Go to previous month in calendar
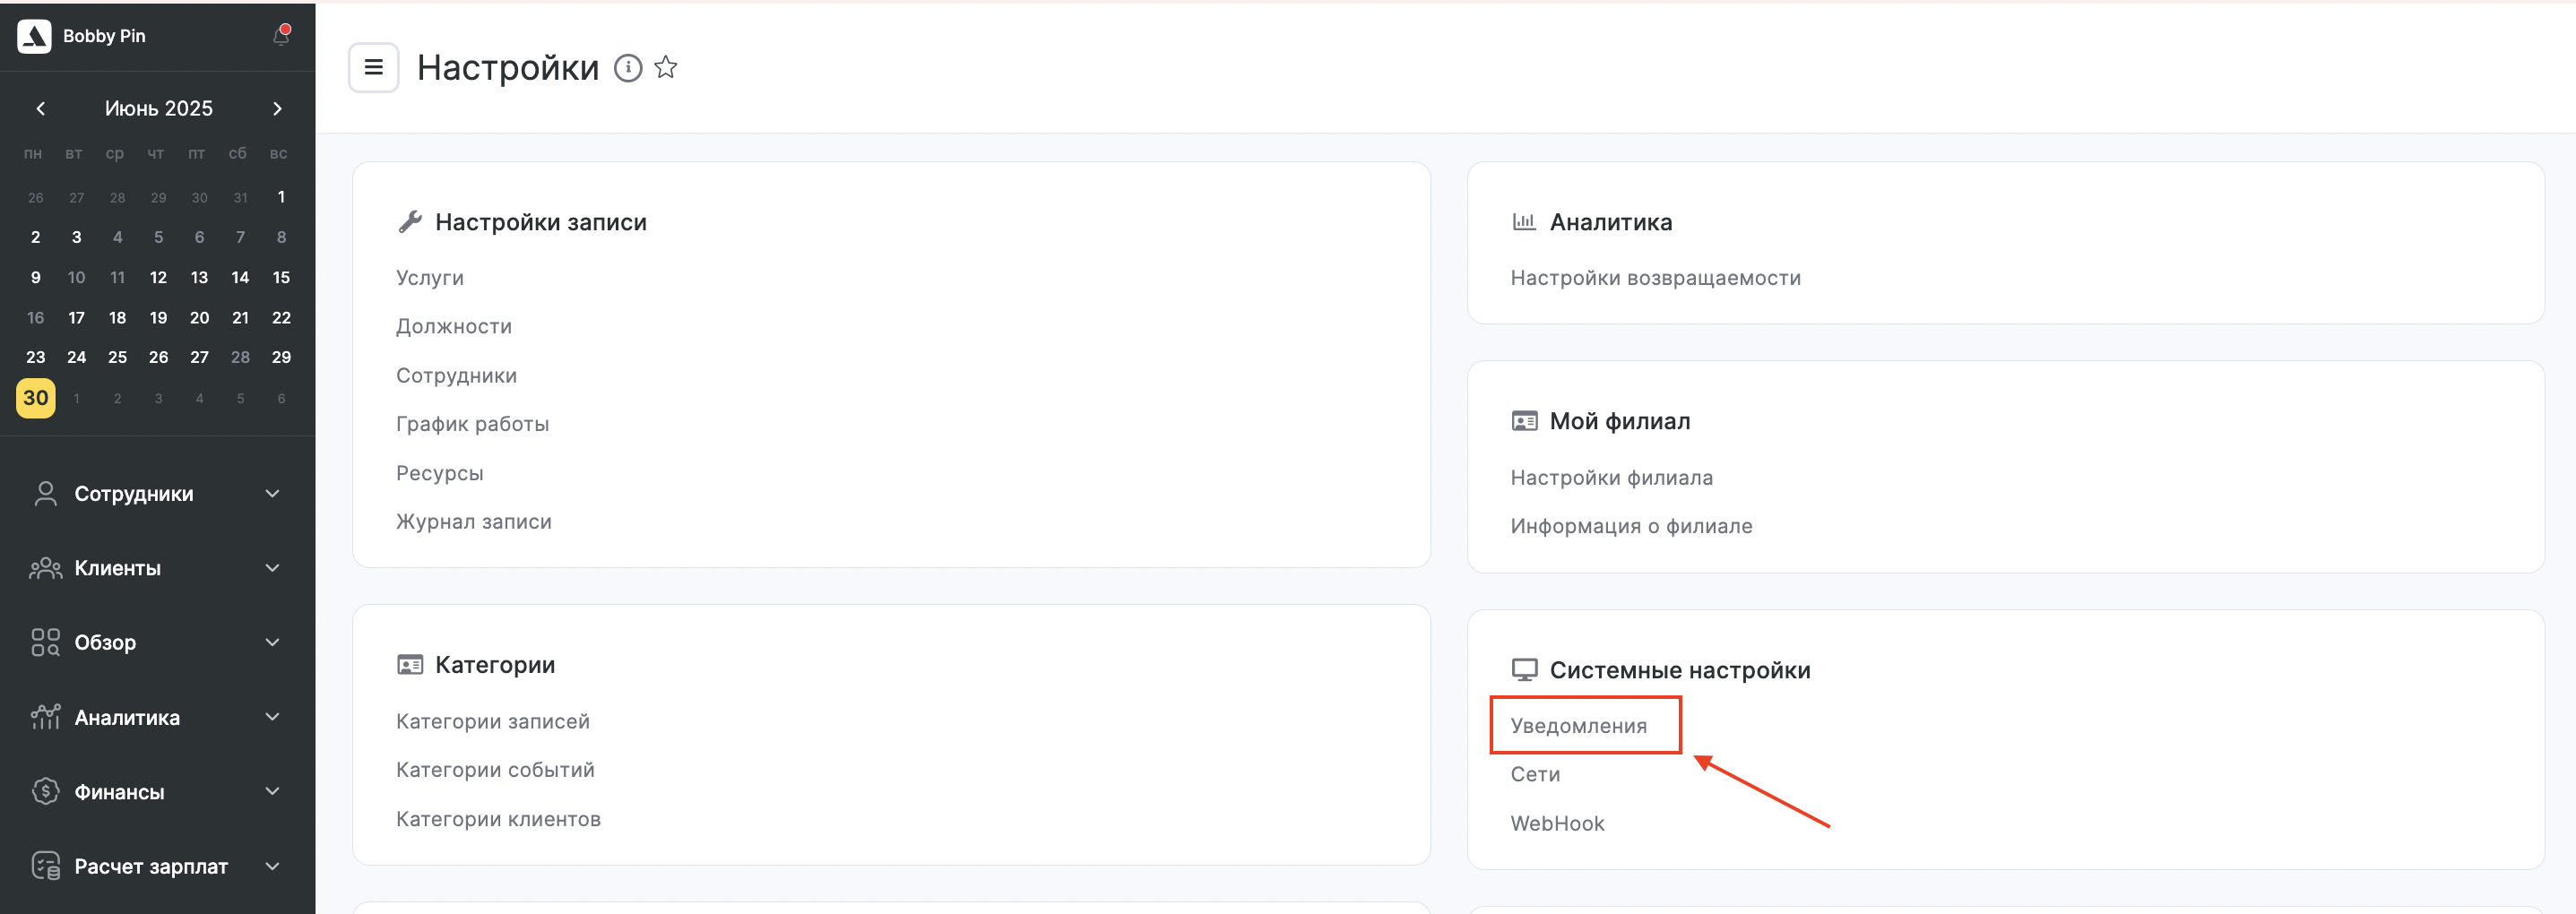 coord(41,108)
